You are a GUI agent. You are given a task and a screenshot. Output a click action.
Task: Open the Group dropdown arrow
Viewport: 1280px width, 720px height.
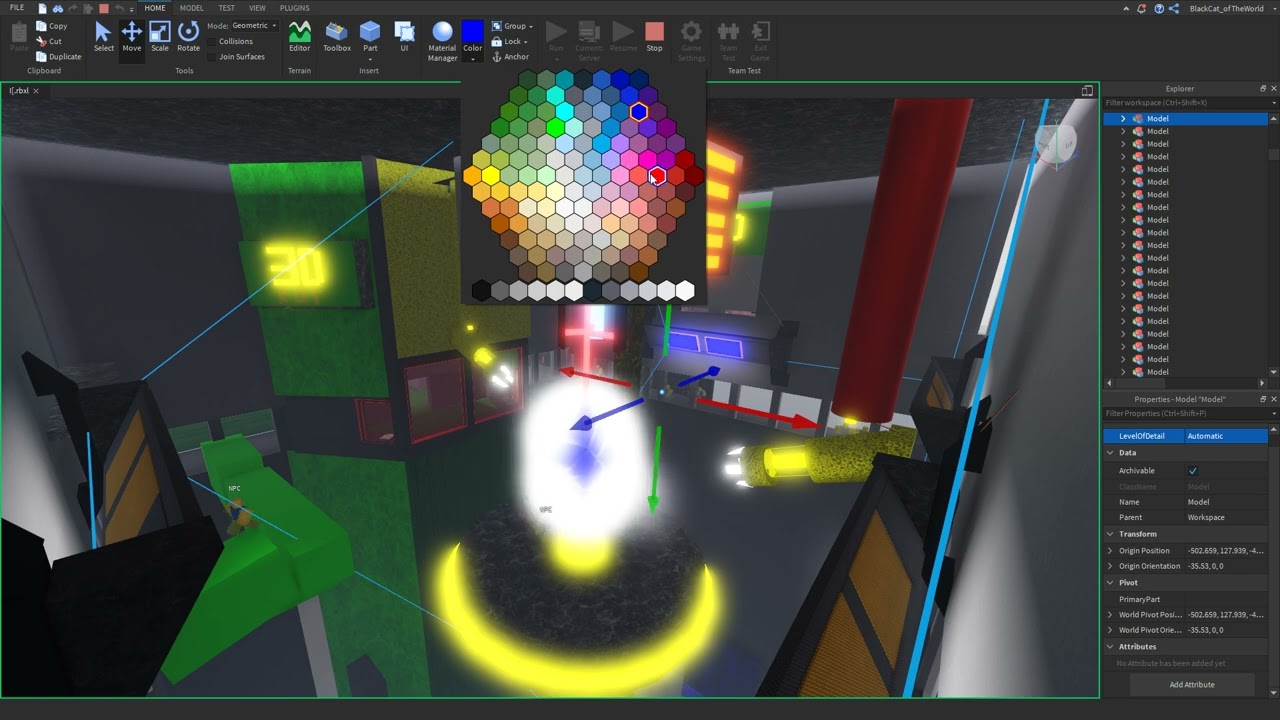click(531, 26)
